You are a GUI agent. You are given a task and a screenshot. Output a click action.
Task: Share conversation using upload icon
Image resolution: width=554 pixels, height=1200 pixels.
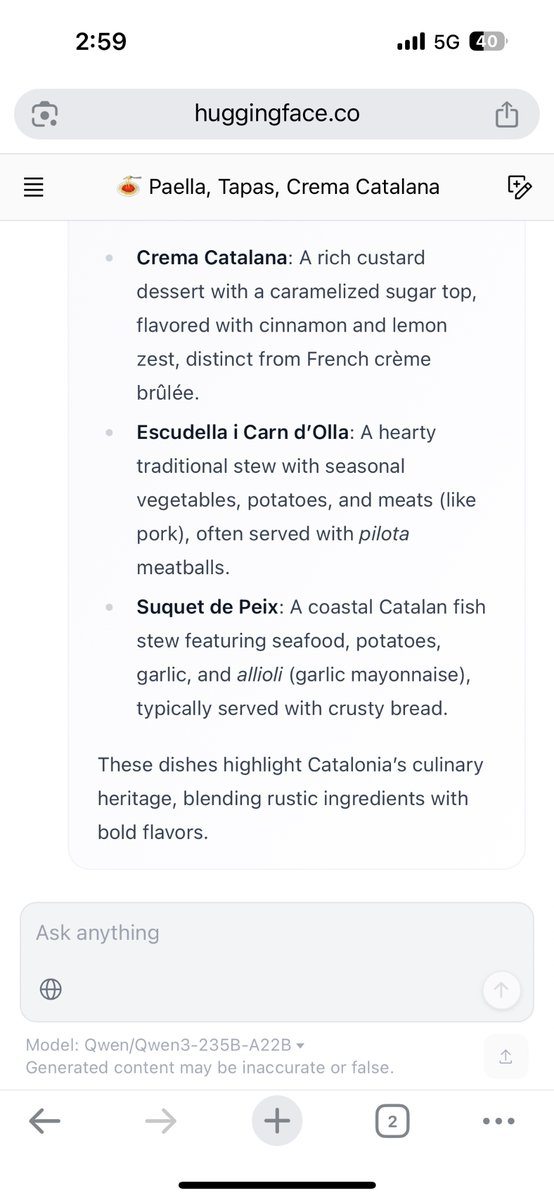point(505,1057)
